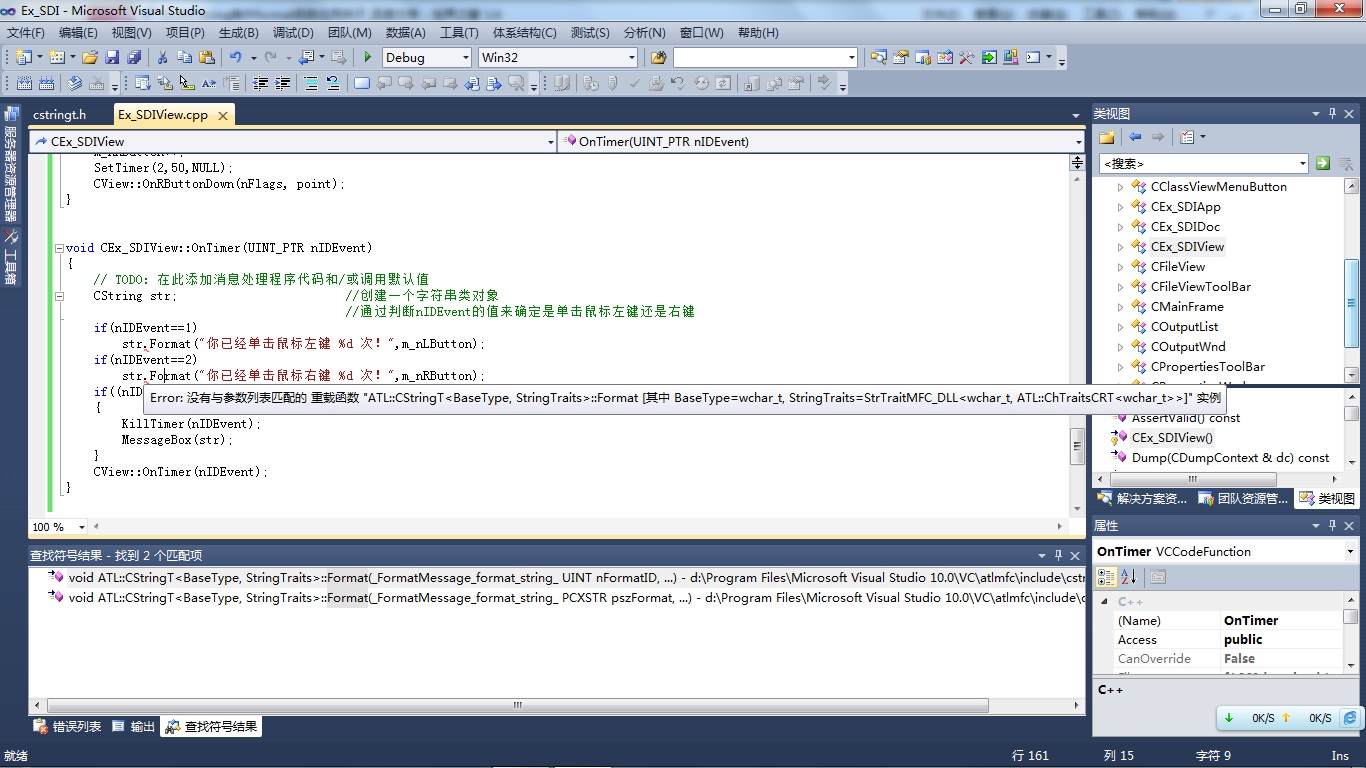Click the Find Symbol Results horizontal scrollbar
Image resolution: width=1366 pixels, height=768 pixels.
518,705
